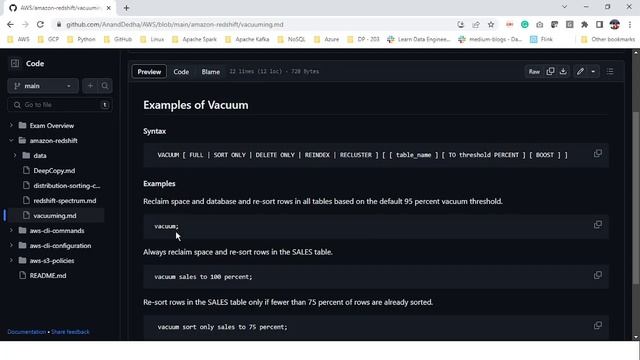Open Azure bookmarks folder
Viewport: 640px width, 360px height.
click(326, 39)
